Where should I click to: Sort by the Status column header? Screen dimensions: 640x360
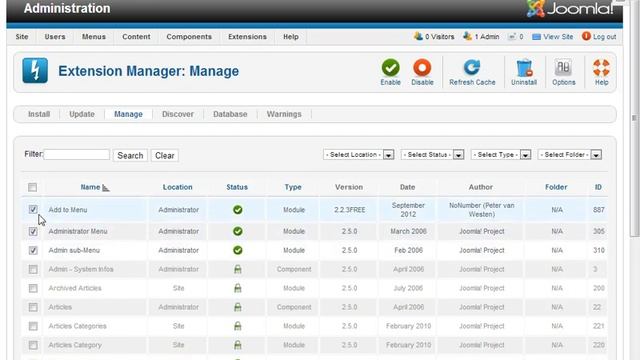(x=237, y=187)
